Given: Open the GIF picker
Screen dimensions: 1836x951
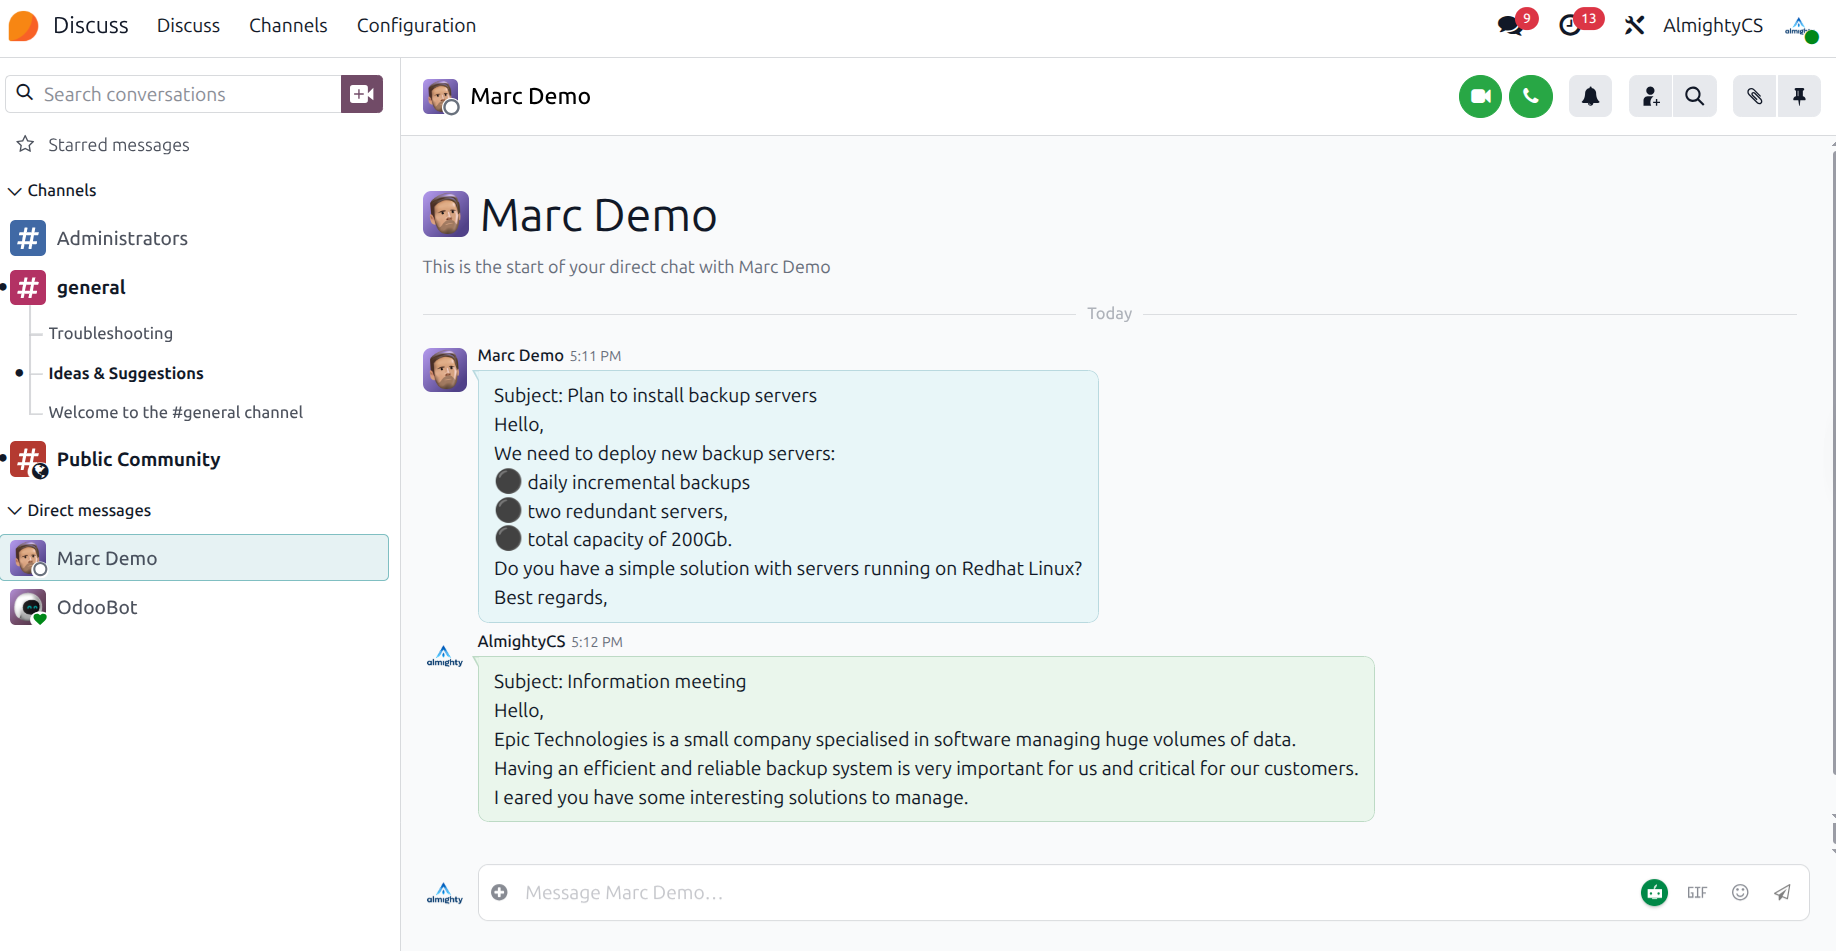Looking at the screenshot, I should (1697, 893).
